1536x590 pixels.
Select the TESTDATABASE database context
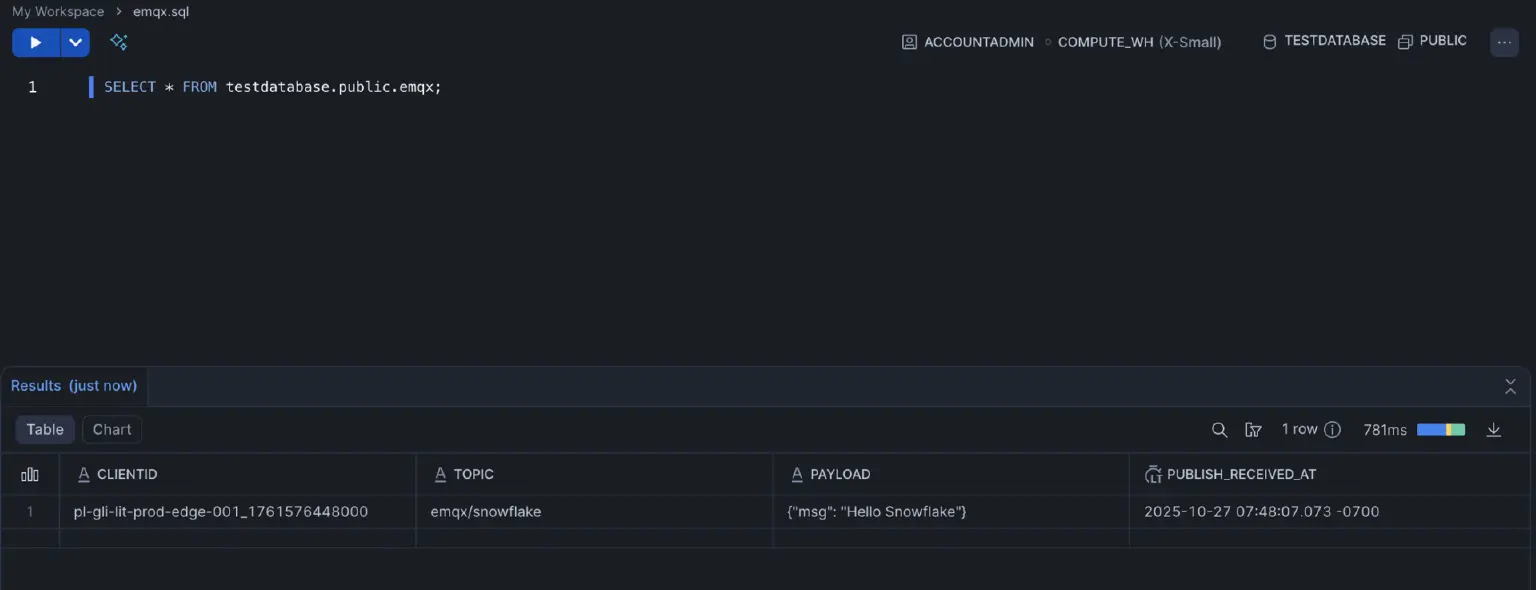[1324, 41]
